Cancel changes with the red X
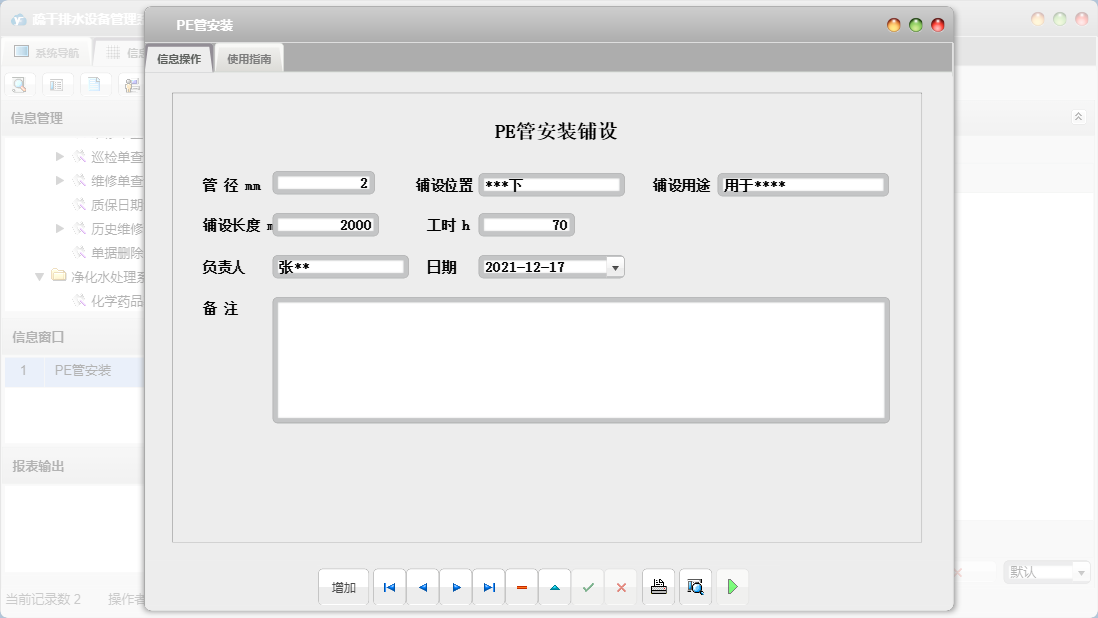 tap(620, 587)
